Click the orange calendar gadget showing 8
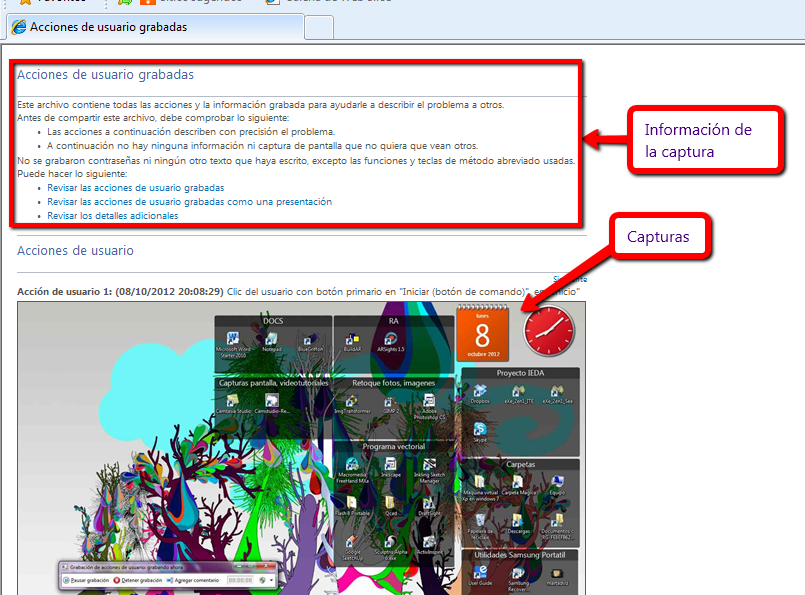 (483, 333)
